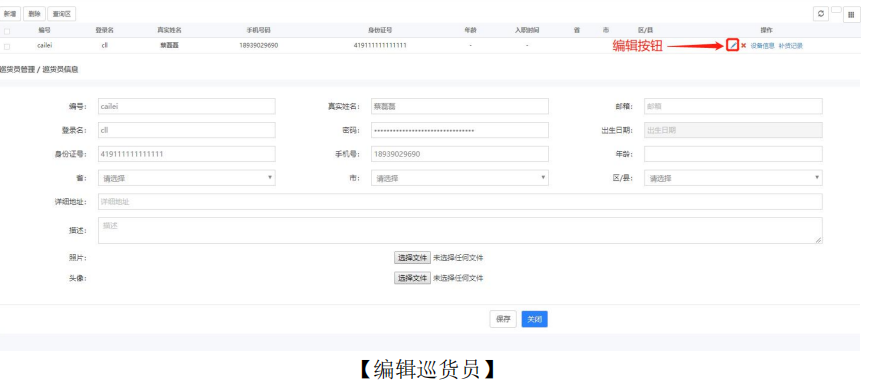Click the 描述 description textarea
Viewport: 878px width, 383px height.
(x=460, y=231)
